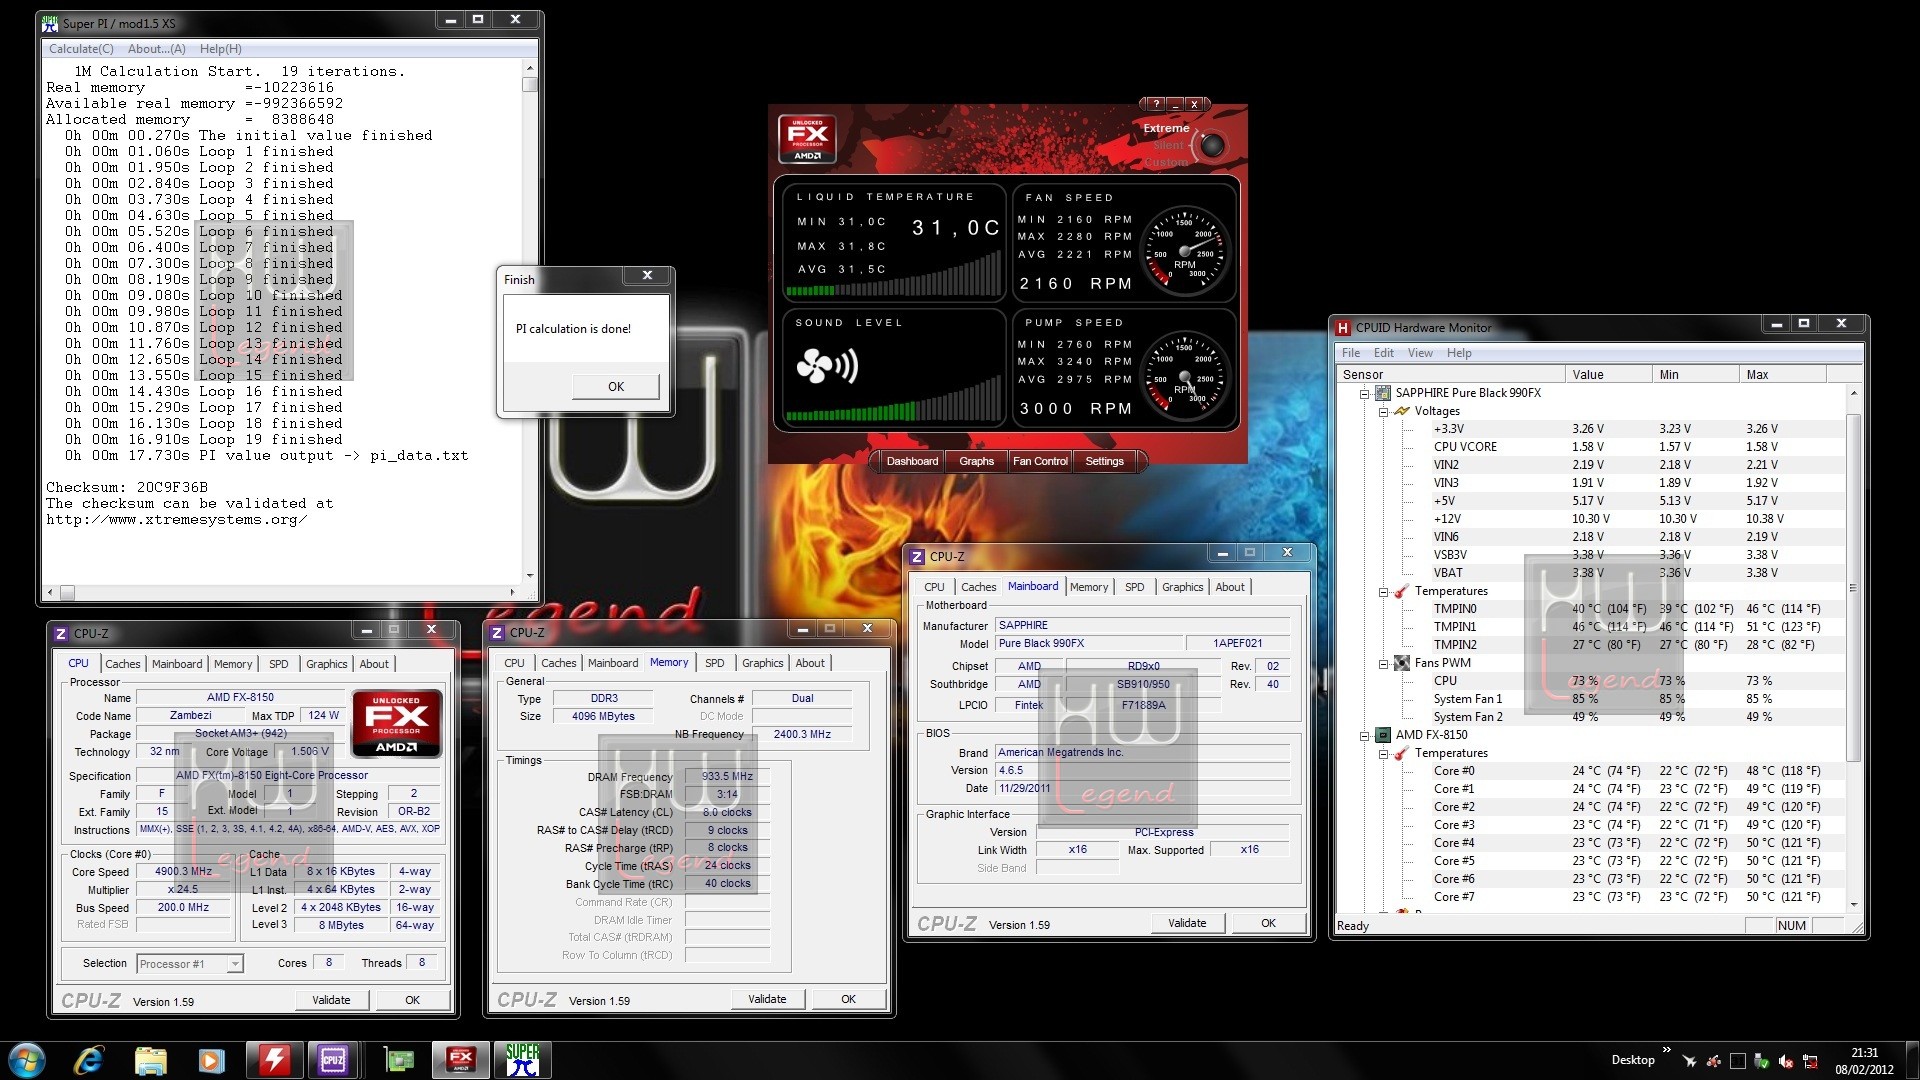This screenshot has width=1920, height=1080.
Task: Click the FX processor logo in CPU-Z
Action: coord(397,724)
